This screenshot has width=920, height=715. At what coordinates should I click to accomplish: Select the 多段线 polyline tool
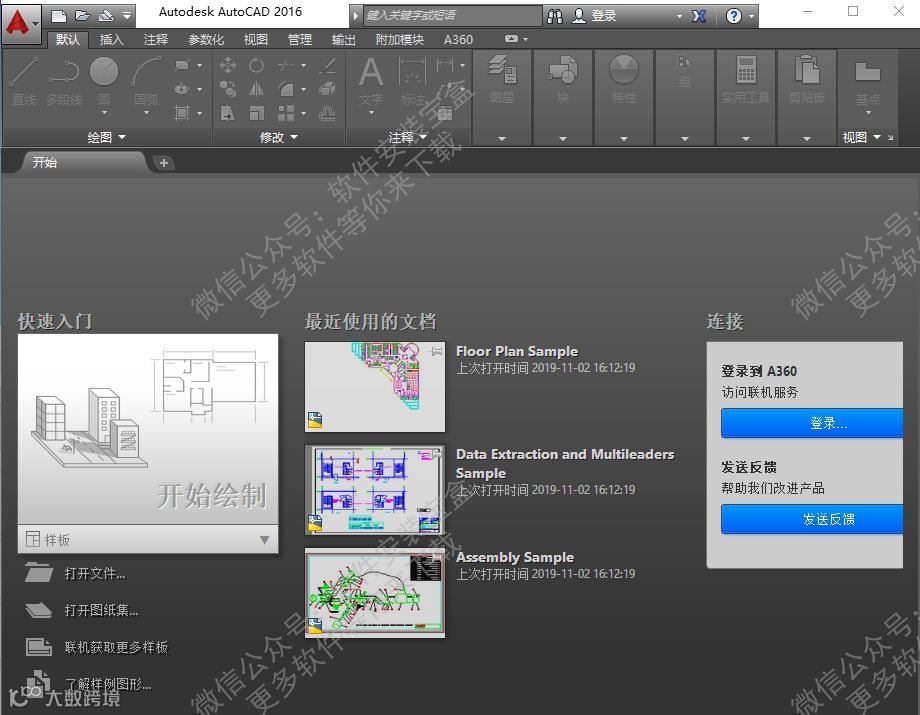click(x=64, y=81)
